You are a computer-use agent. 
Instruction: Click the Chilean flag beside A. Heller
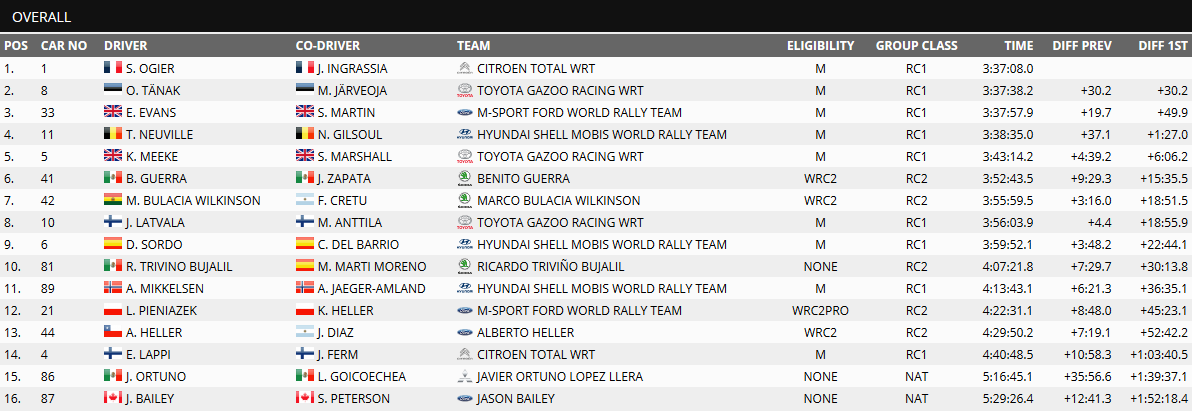coord(113,333)
